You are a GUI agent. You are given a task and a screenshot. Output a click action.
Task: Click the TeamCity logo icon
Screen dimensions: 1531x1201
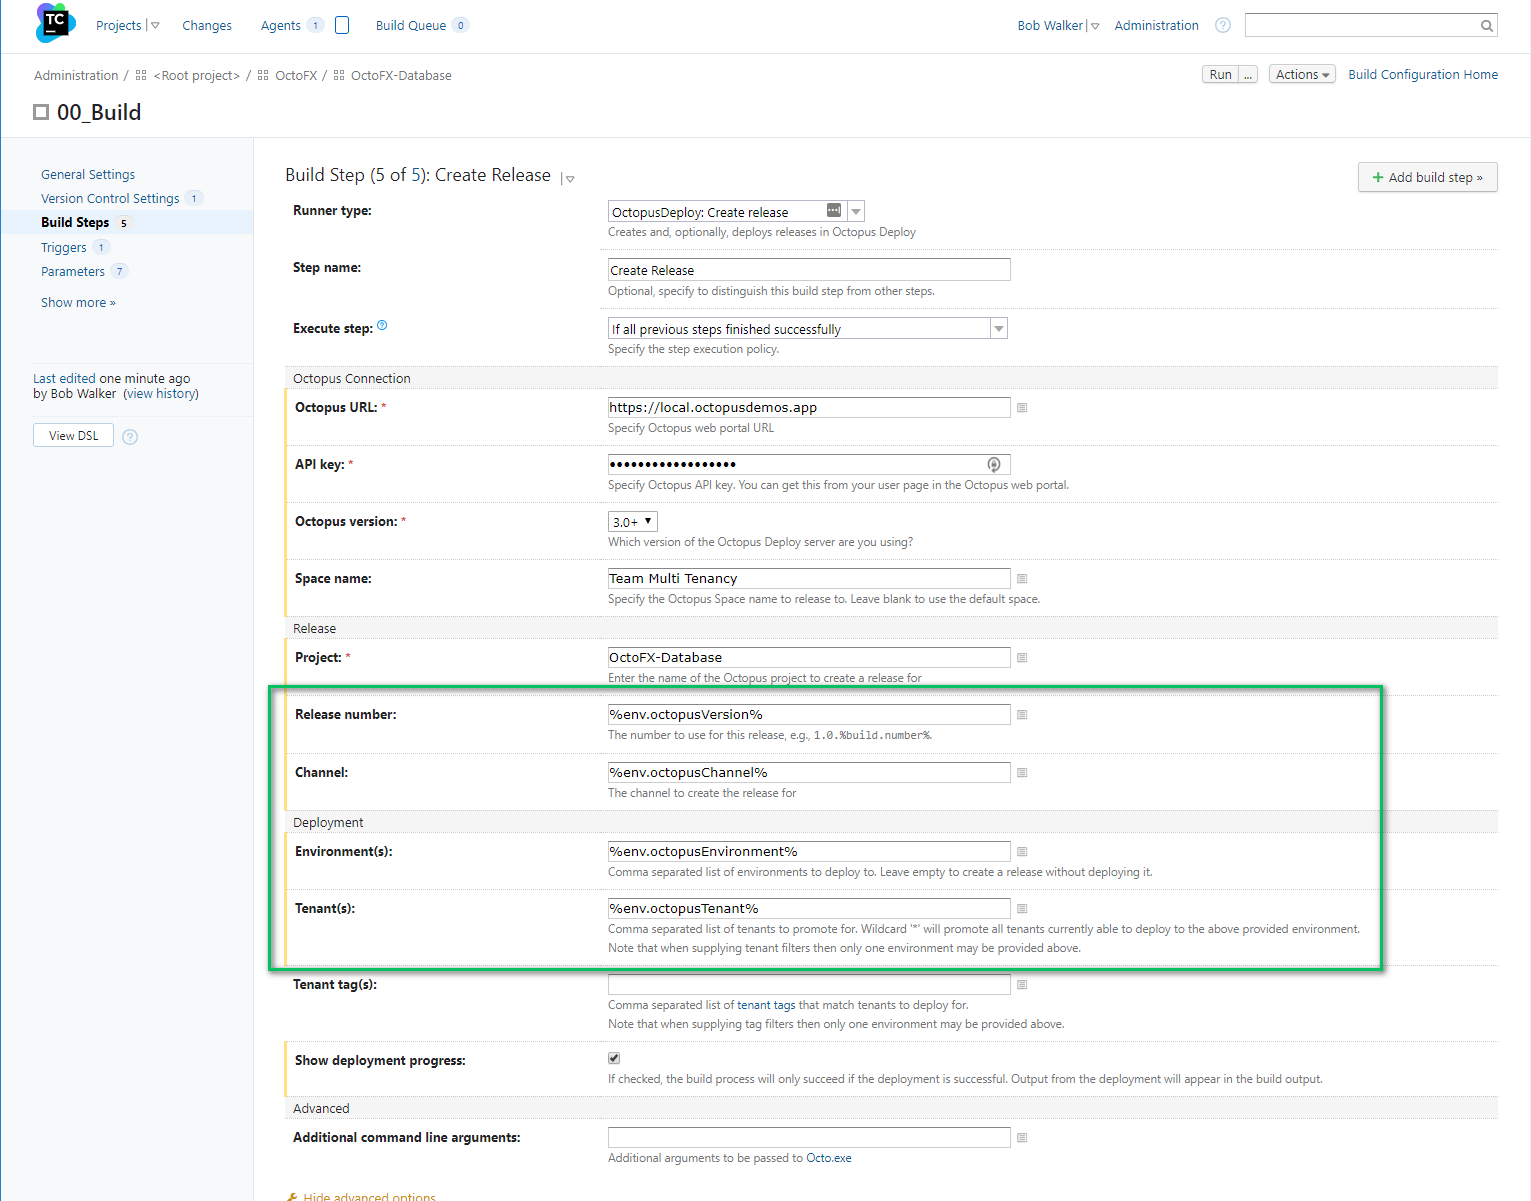55,23
